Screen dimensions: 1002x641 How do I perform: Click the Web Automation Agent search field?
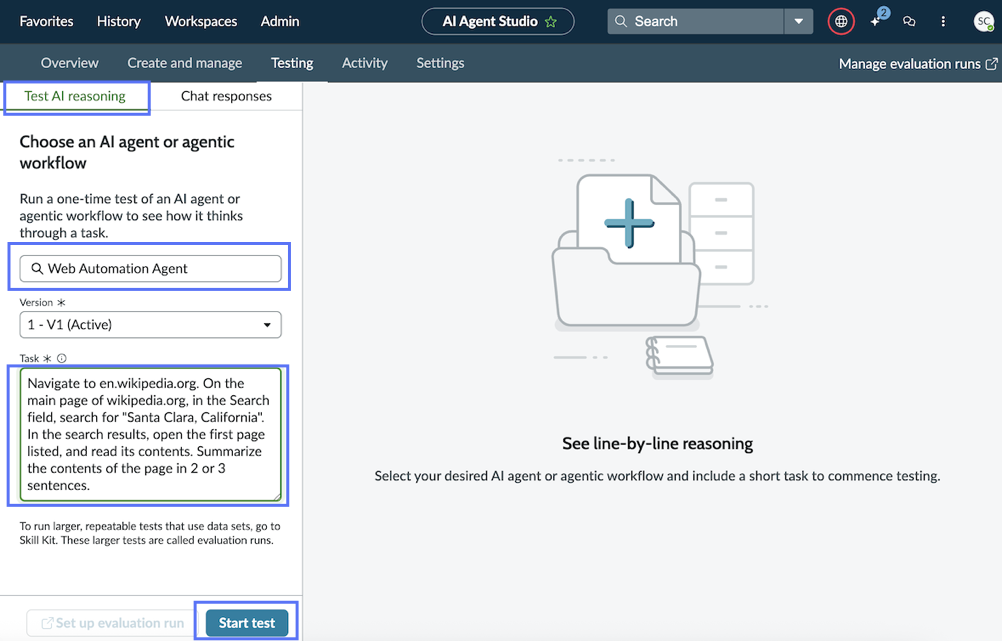tap(150, 268)
